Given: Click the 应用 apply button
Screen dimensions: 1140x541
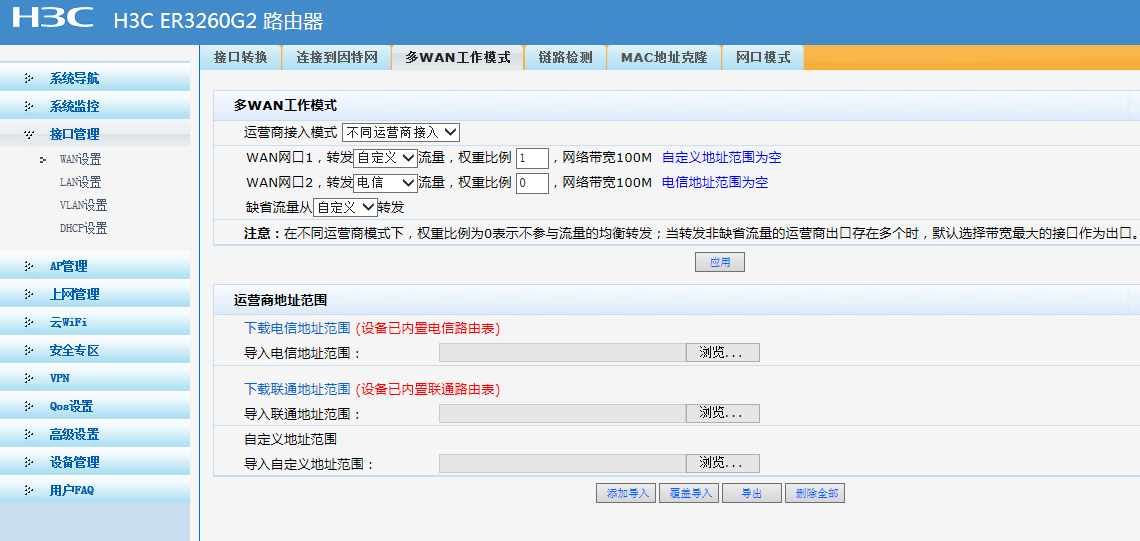Looking at the screenshot, I should (720, 263).
